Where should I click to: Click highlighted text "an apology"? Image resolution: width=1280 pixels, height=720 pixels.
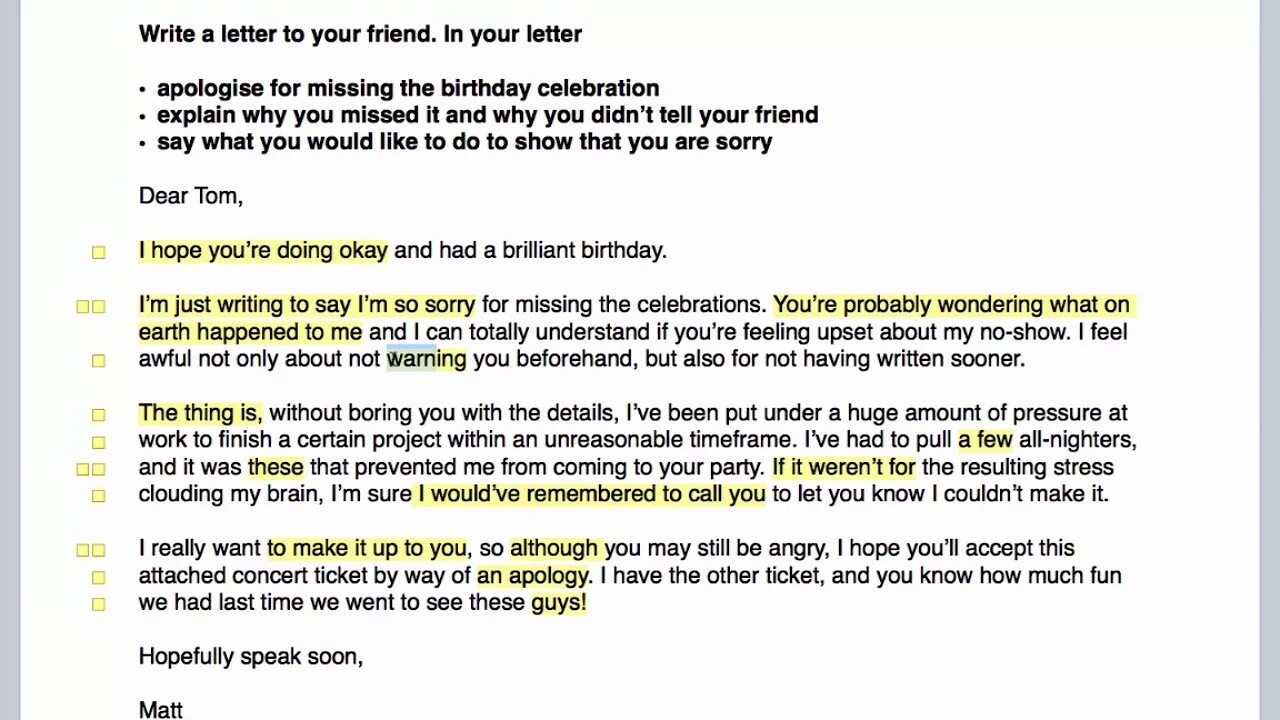(x=533, y=575)
